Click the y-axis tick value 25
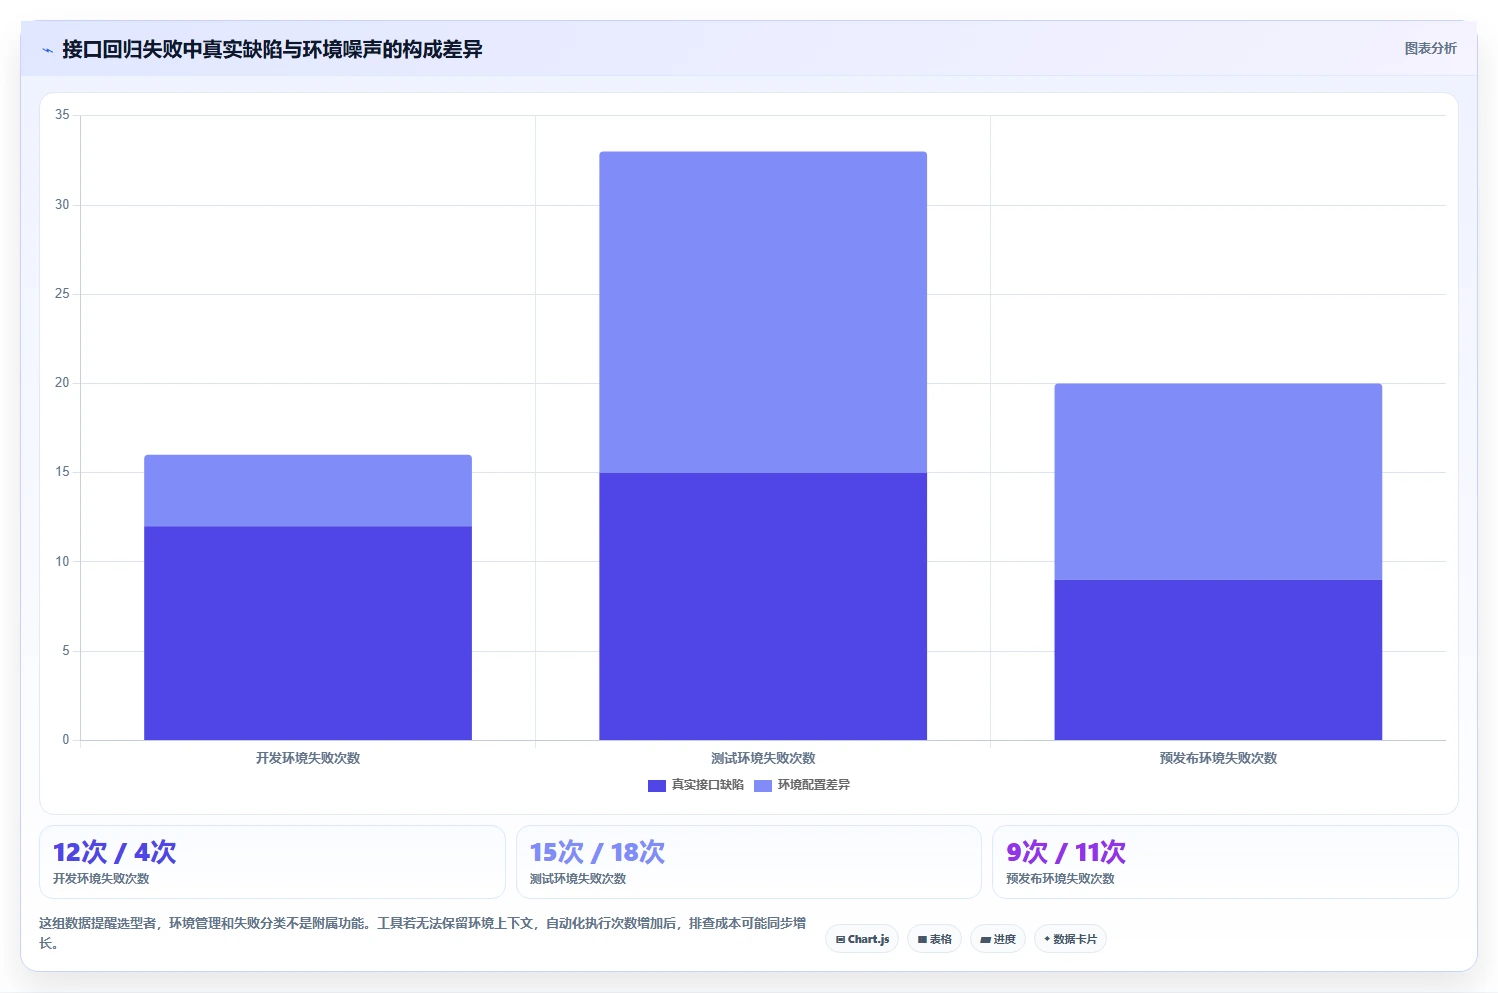Screen dimensions: 1498x993 pyautogui.click(x=62, y=294)
